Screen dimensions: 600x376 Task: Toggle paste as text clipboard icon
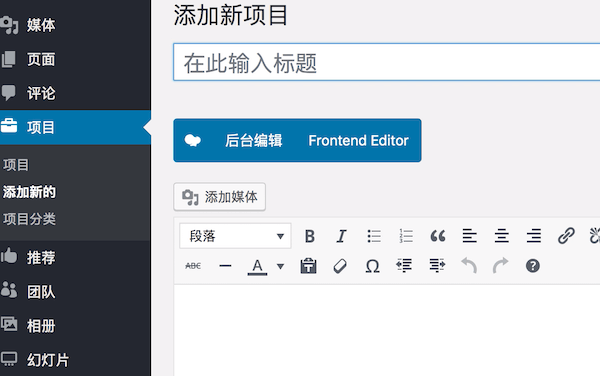[308, 266]
